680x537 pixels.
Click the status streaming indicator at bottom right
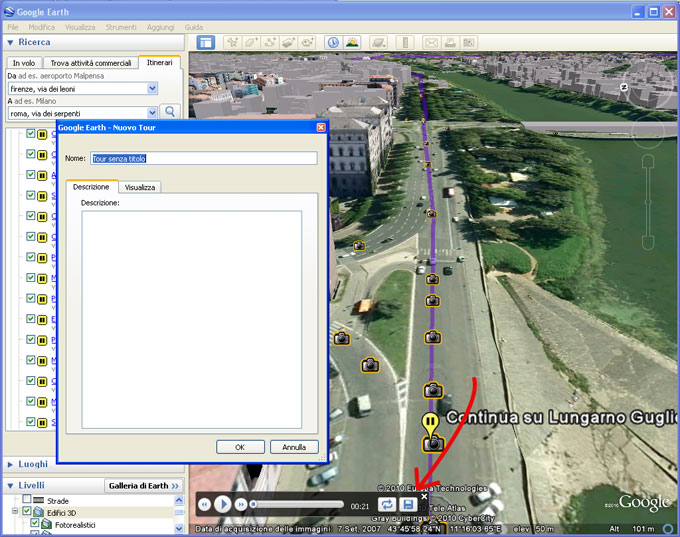click(x=669, y=529)
